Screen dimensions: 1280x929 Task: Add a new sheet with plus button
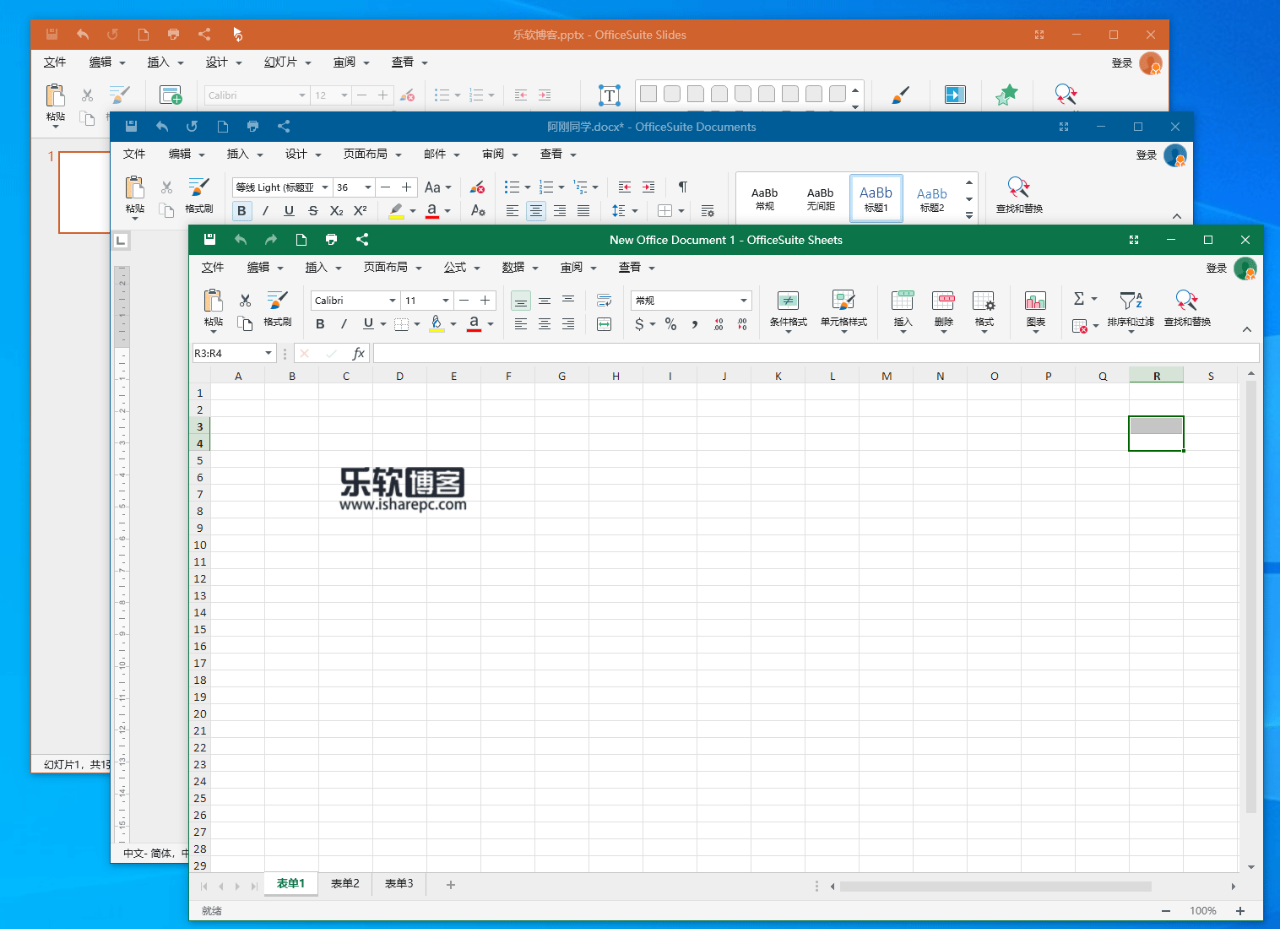coord(450,885)
